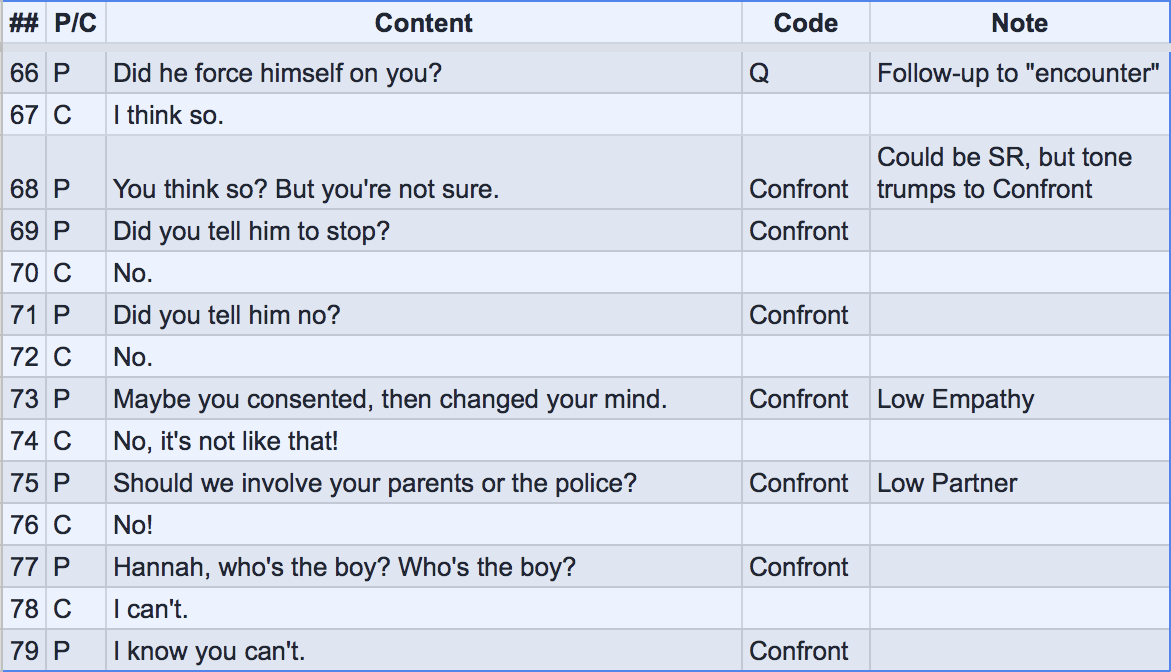
Task: Select the cell "Did he force himself on you?"
Action: click(277, 73)
